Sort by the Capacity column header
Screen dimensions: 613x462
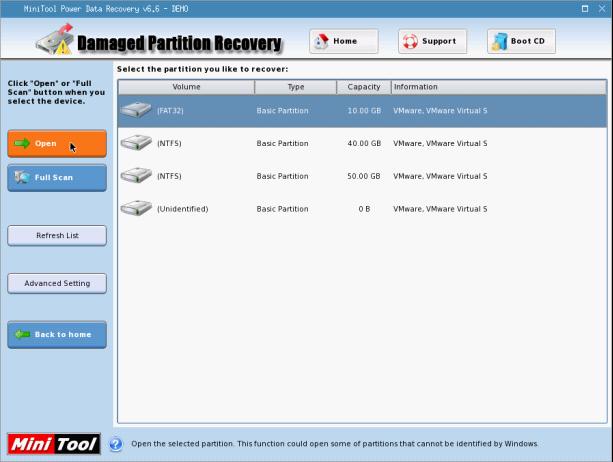point(364,87)
